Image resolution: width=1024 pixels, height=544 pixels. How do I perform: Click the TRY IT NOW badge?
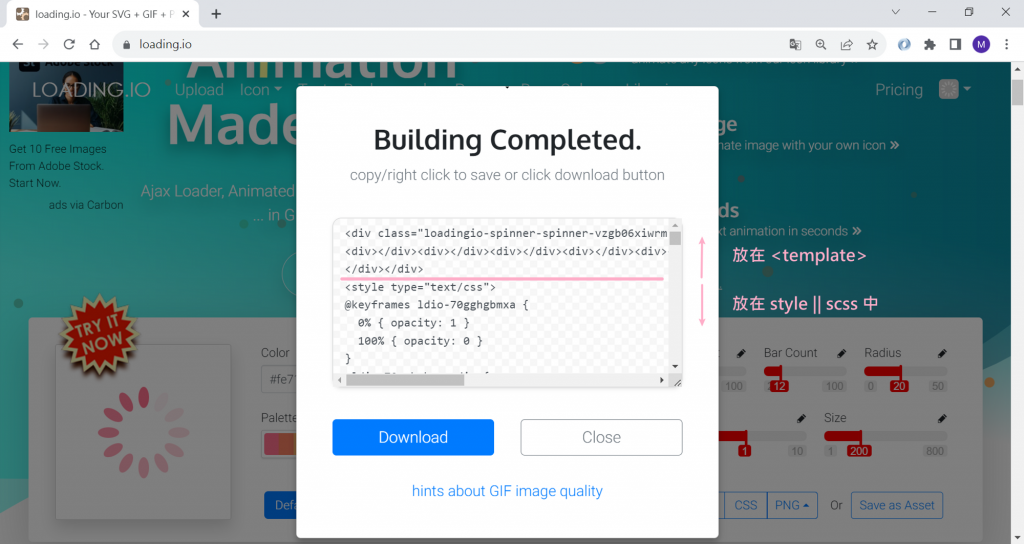[99, 334]
